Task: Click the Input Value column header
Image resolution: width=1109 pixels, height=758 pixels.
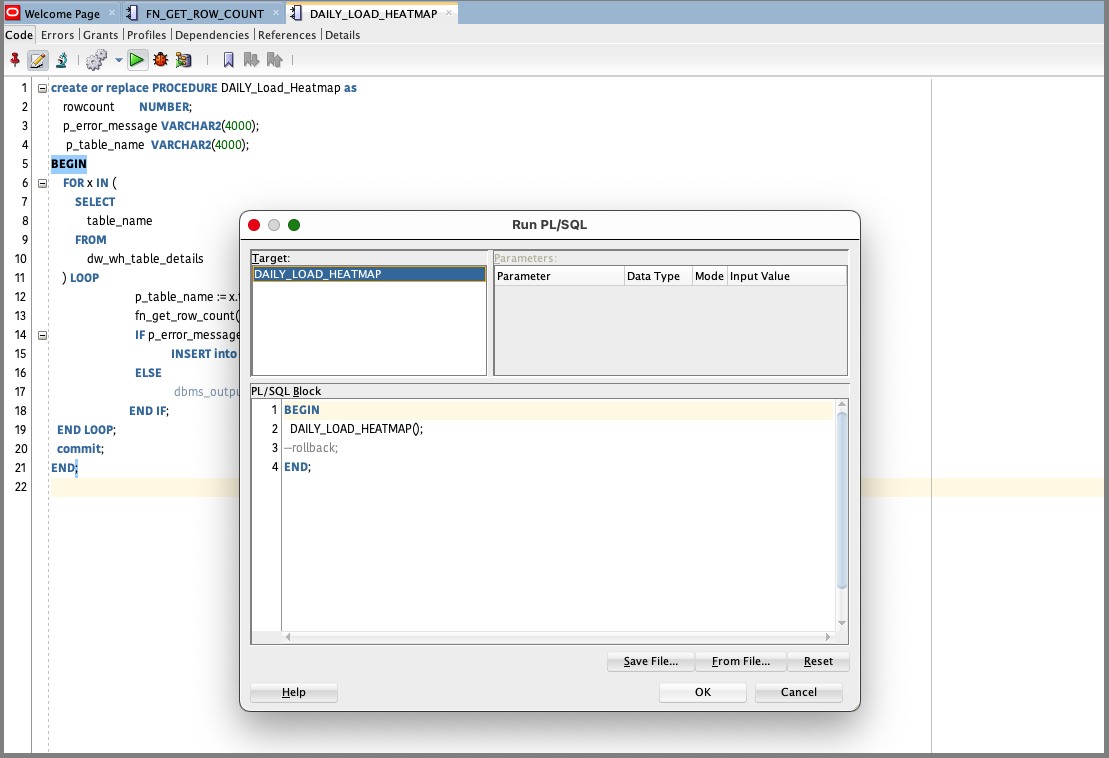Action: click(x=786, y=276)
